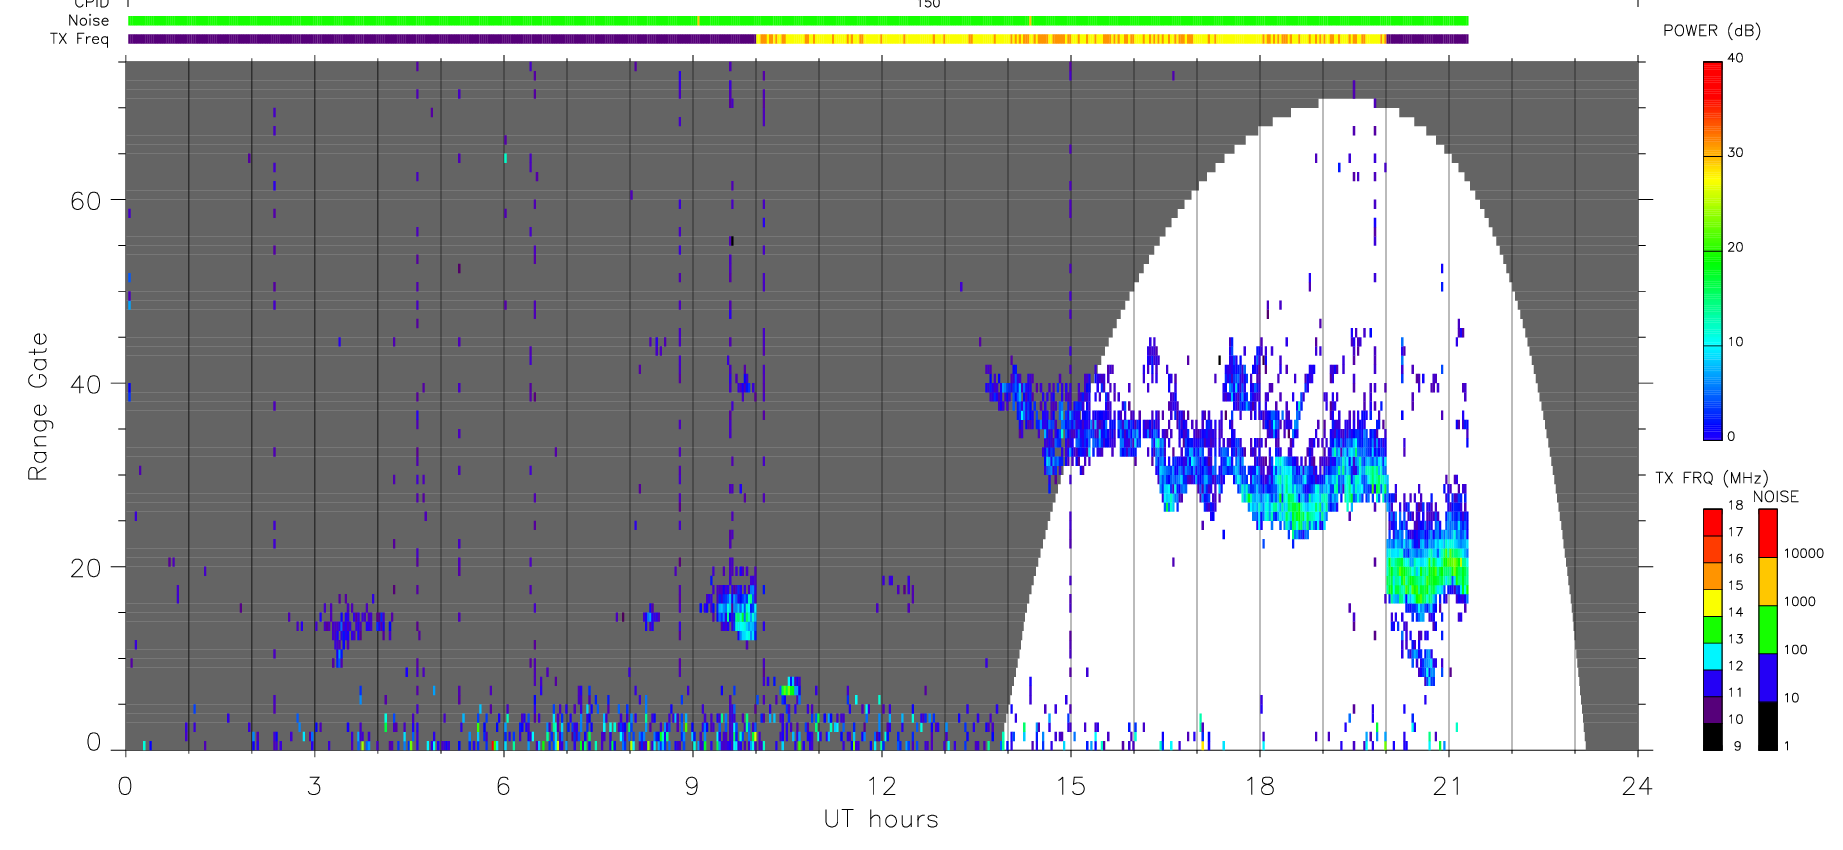Click the green Noise strip at top
This screenshot has height=850, width=1843.
point(798,21)
